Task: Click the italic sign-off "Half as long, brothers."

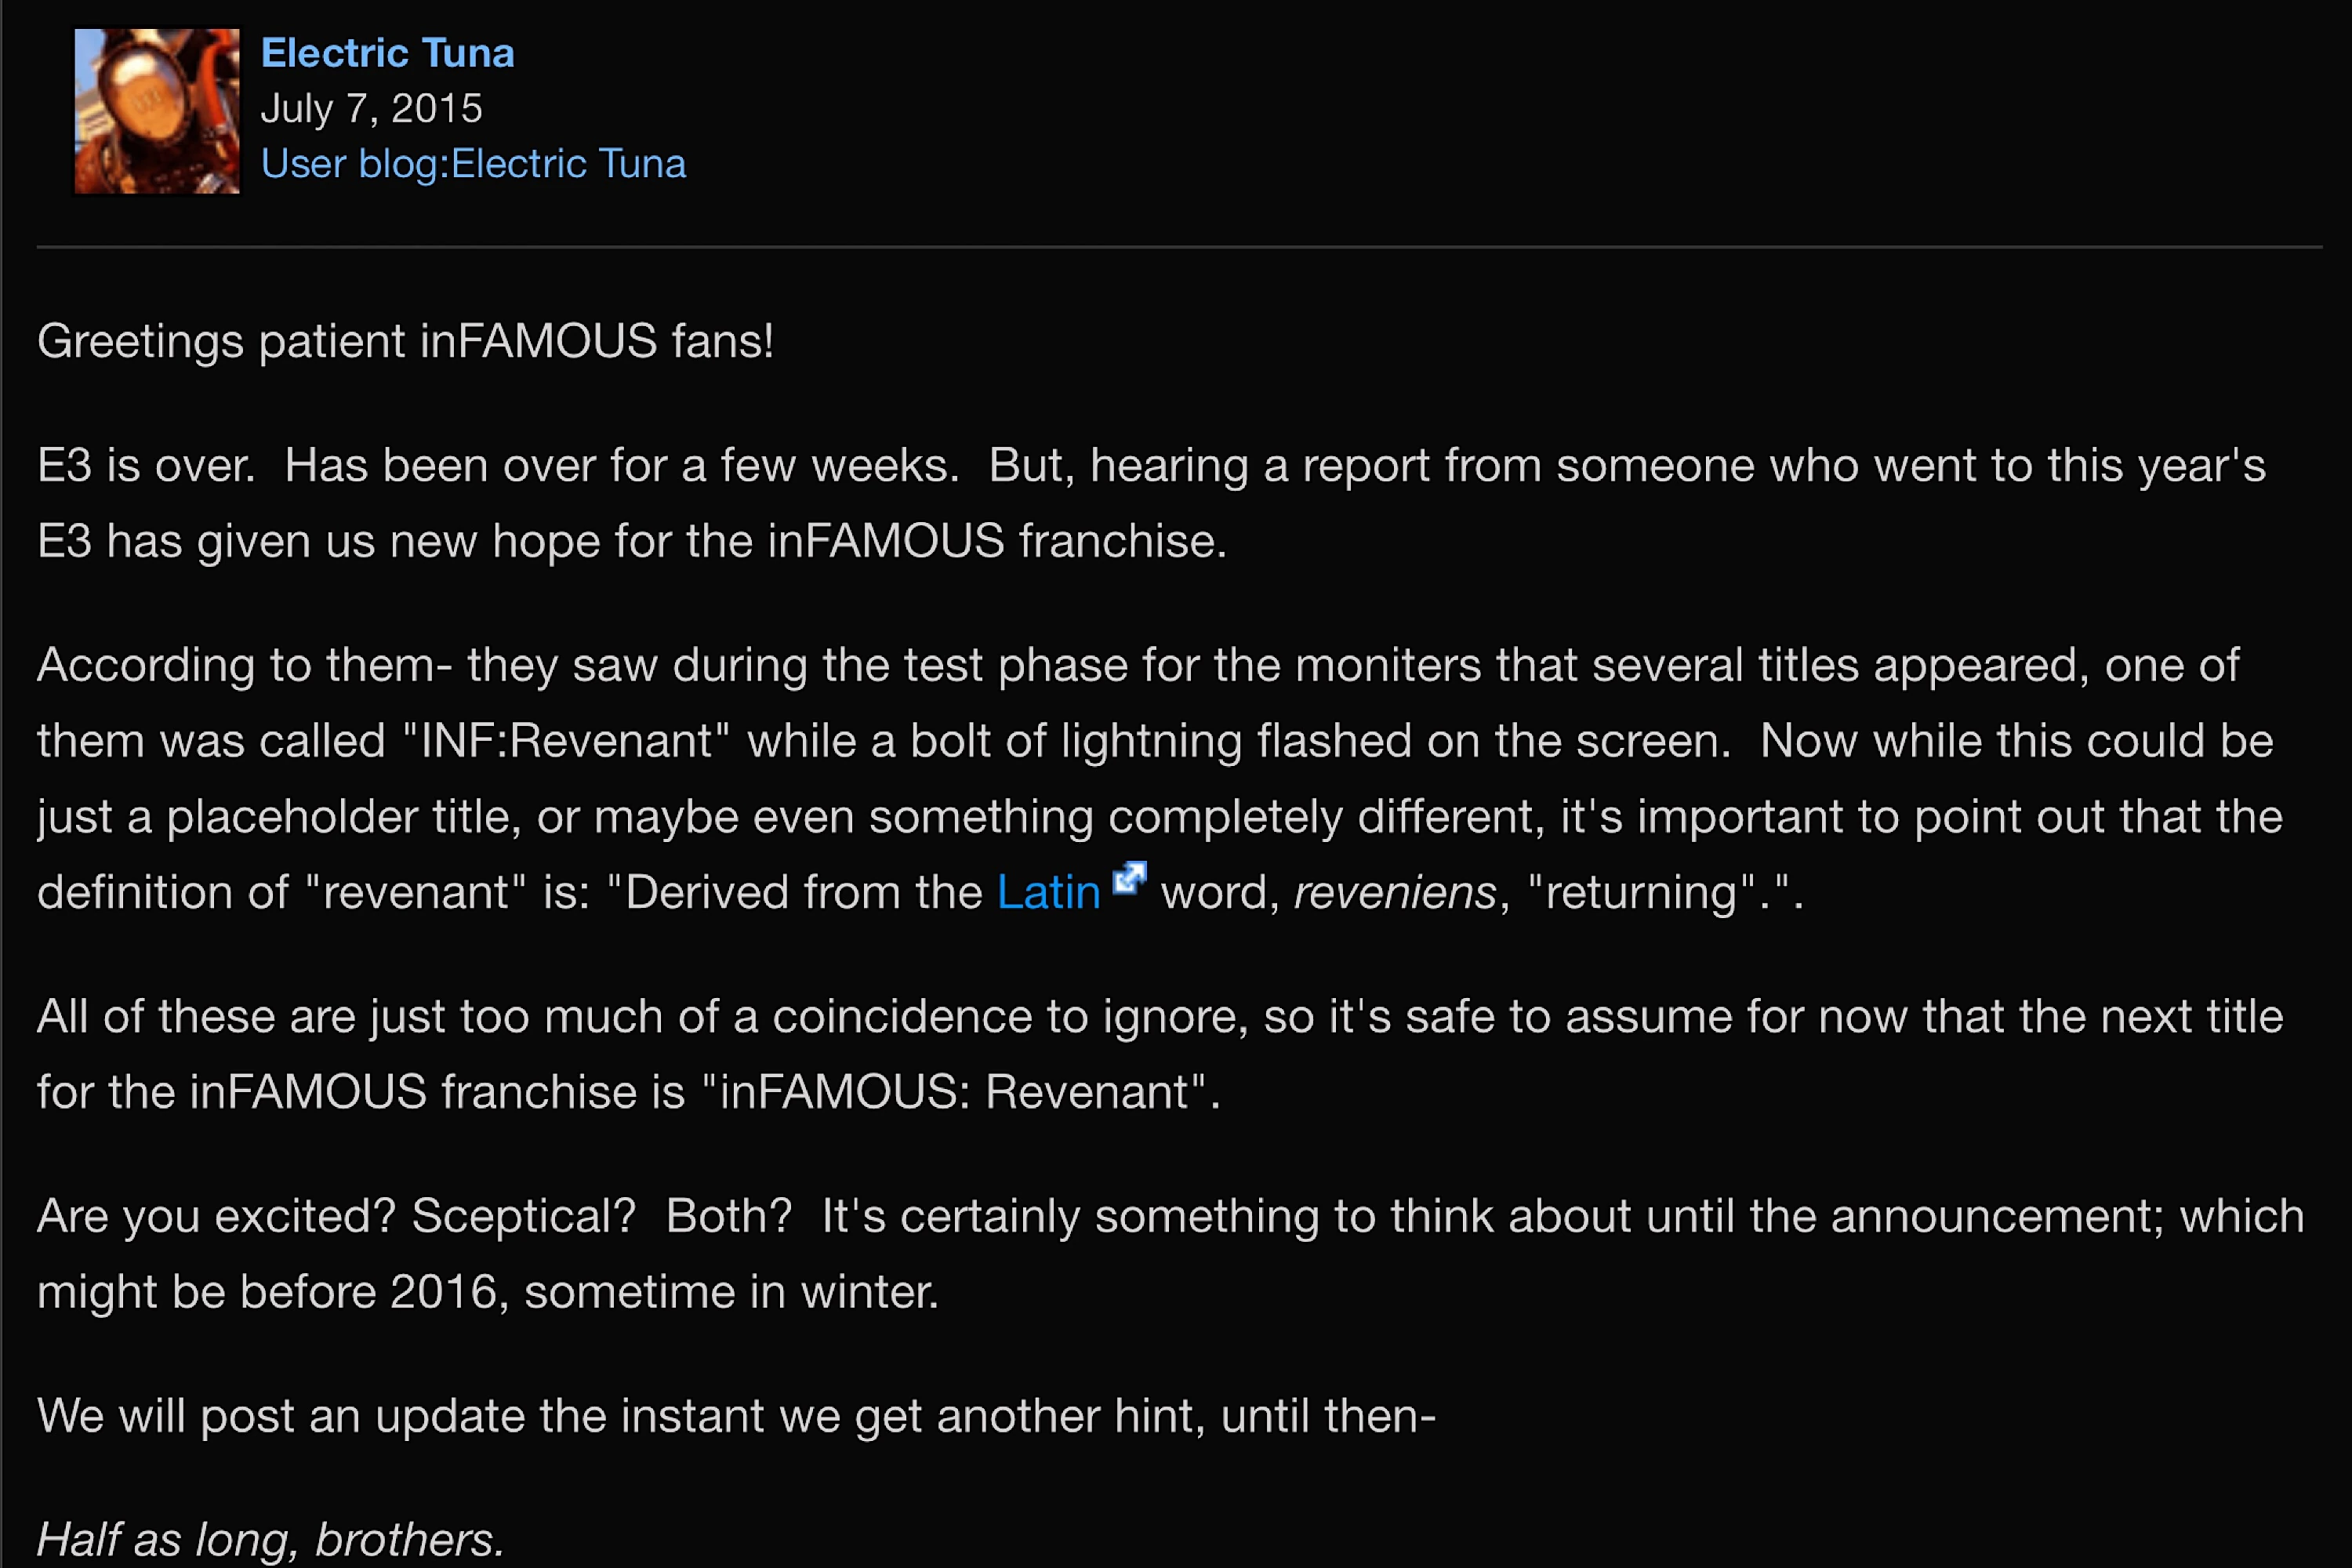Action: tap(270, 1540)
